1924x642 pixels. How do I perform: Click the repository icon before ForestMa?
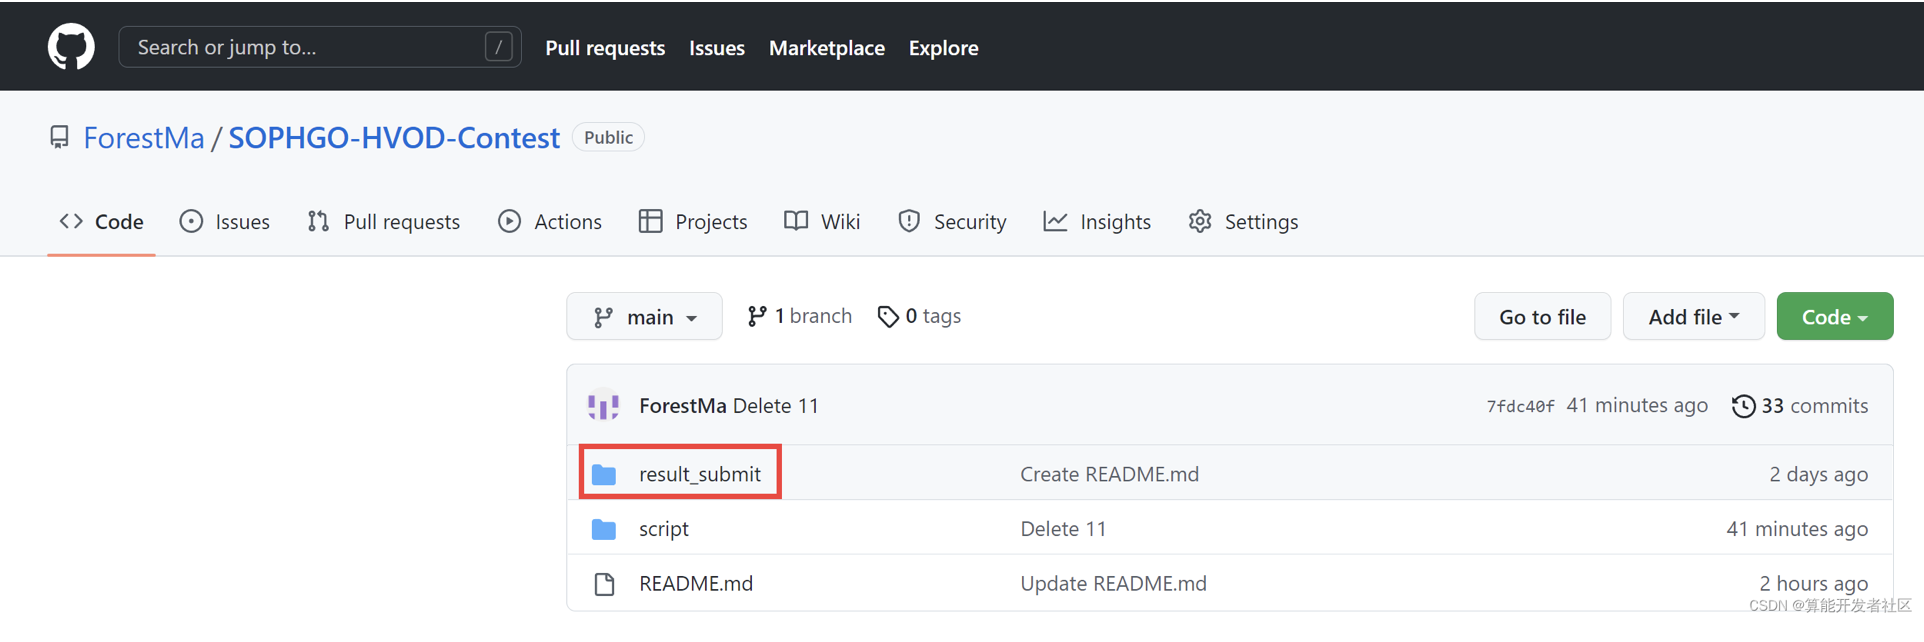[60, 137]
